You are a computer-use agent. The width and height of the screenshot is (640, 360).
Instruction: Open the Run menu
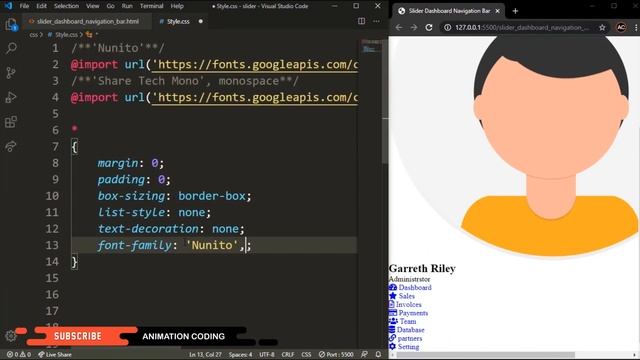127,6
